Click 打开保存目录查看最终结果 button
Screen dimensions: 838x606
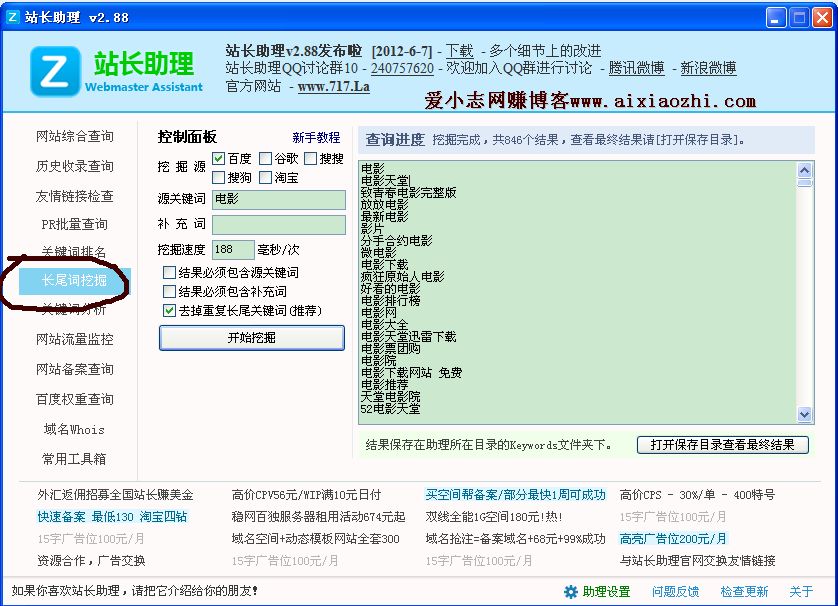click(723, 445)
